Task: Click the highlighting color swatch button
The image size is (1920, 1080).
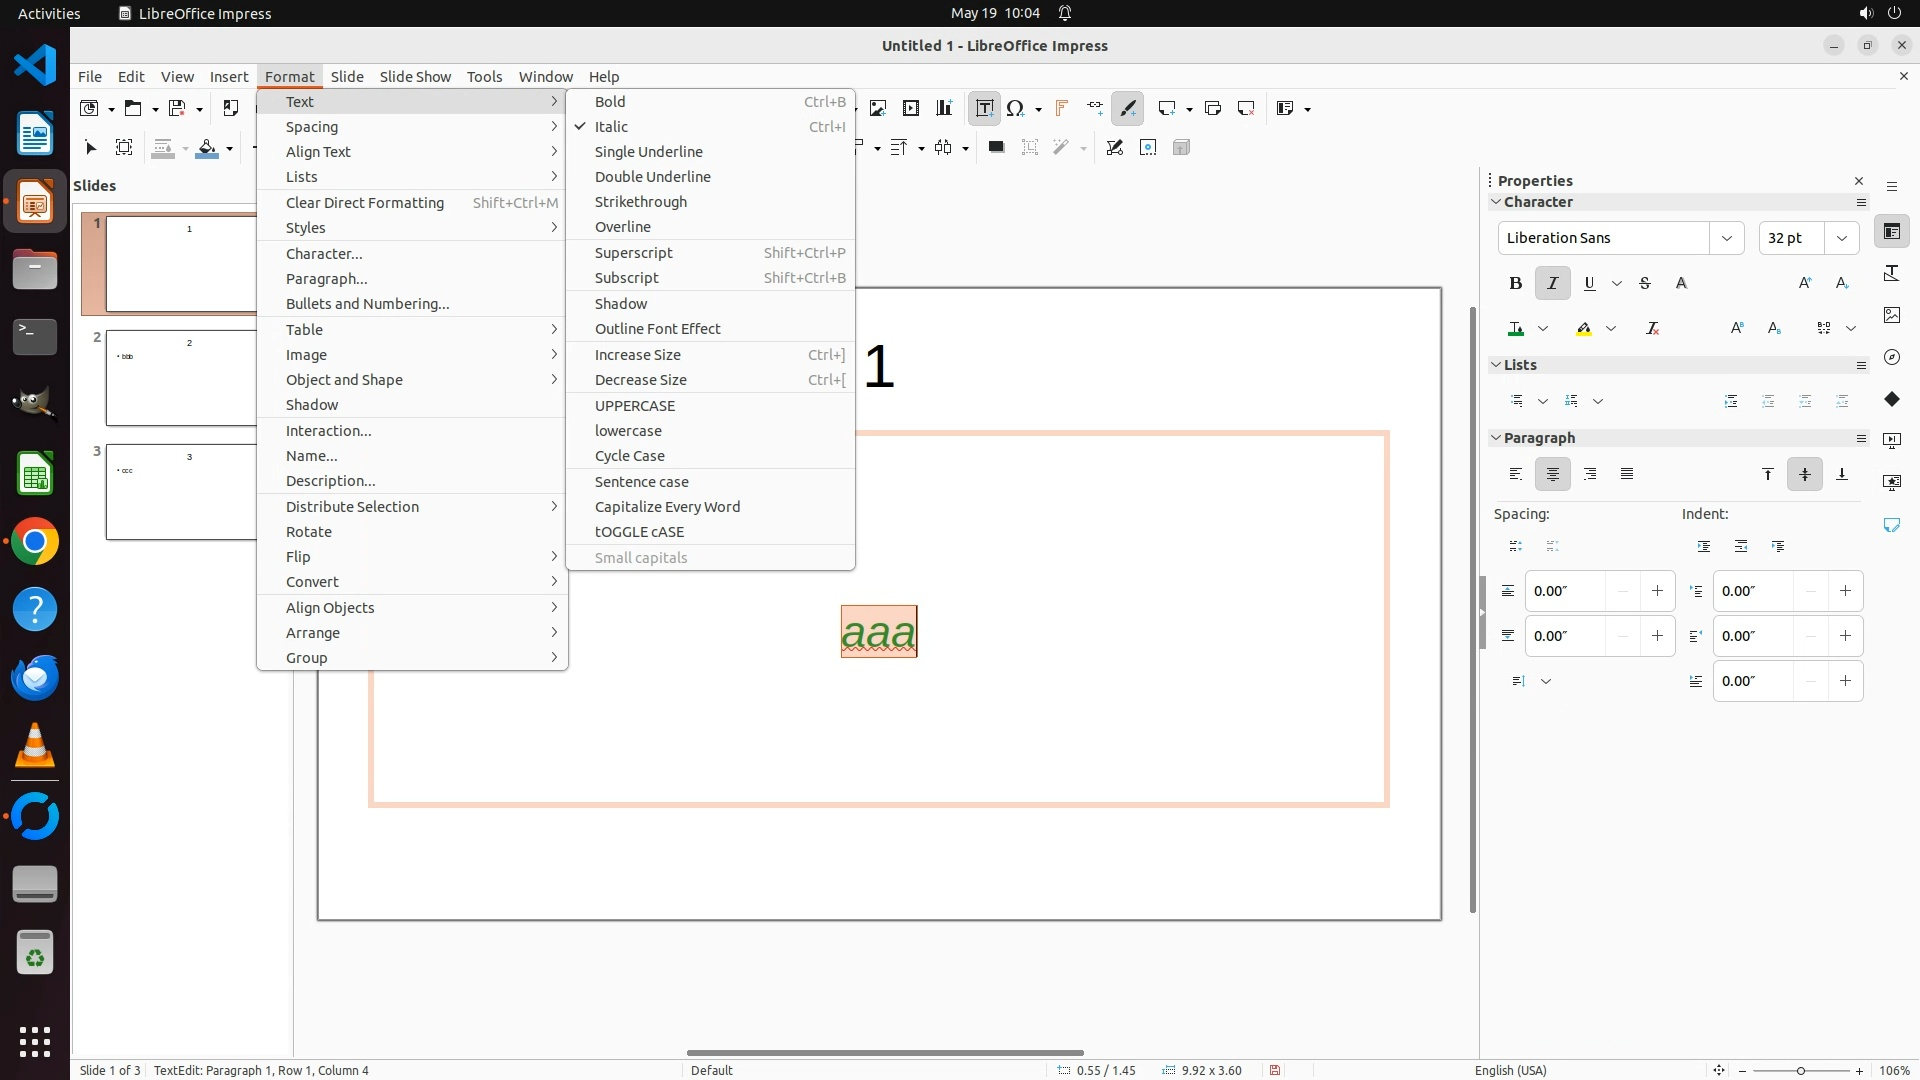Action: [x=1584, y=328]
